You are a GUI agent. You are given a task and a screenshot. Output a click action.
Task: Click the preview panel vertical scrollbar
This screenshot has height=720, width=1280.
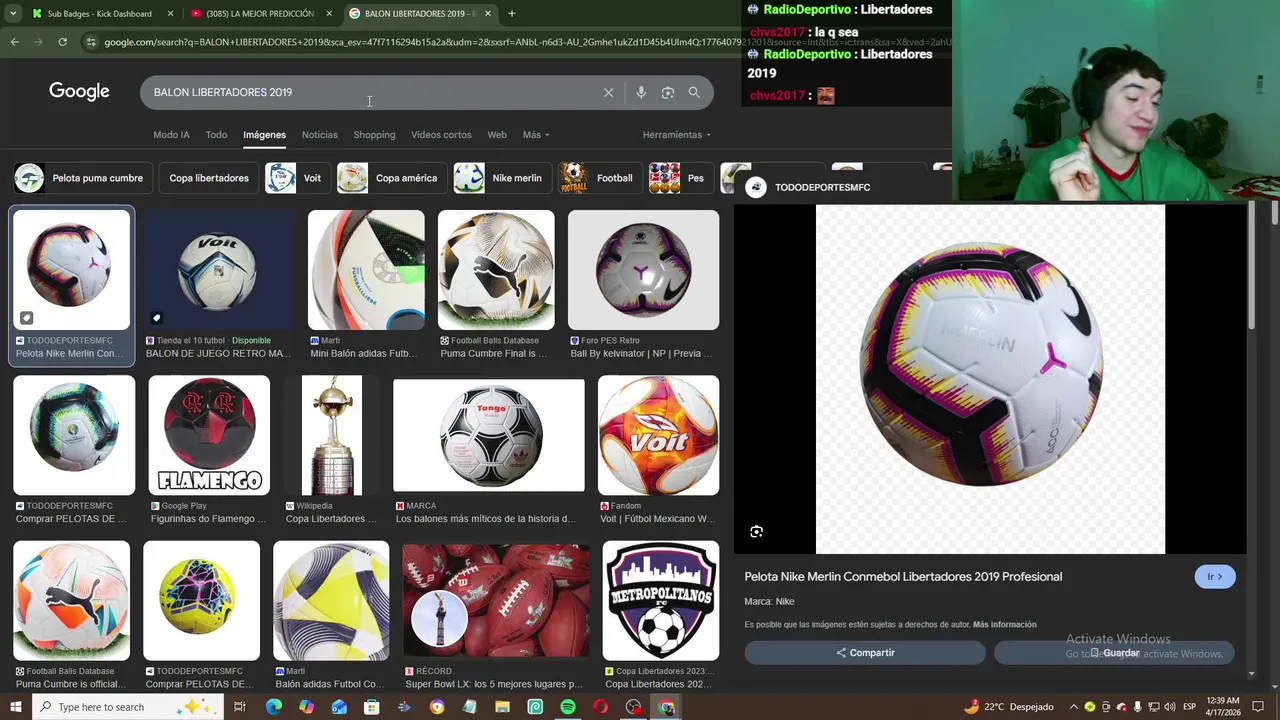coord(1250,266)
